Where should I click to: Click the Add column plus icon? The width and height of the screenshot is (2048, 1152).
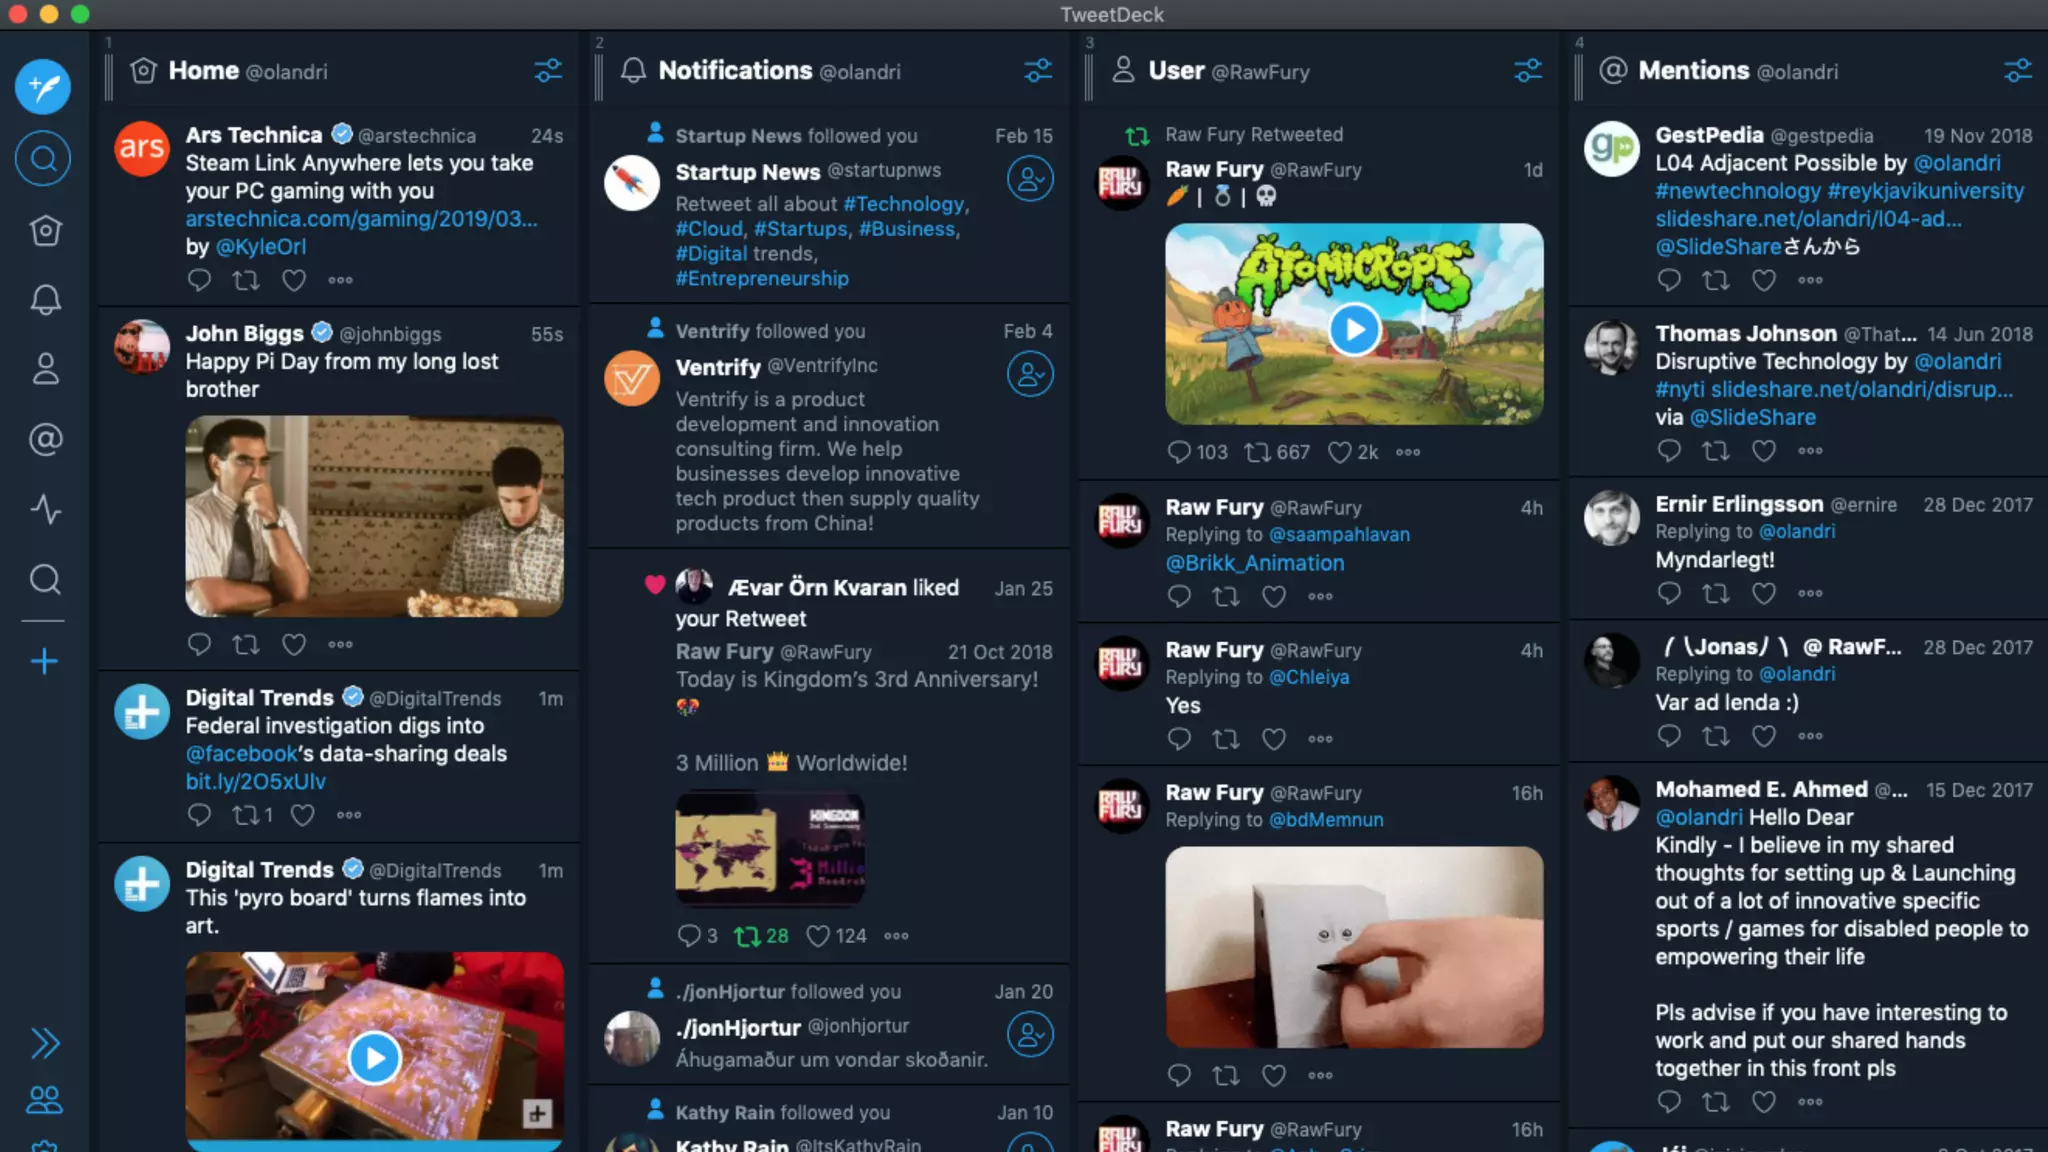44,661
